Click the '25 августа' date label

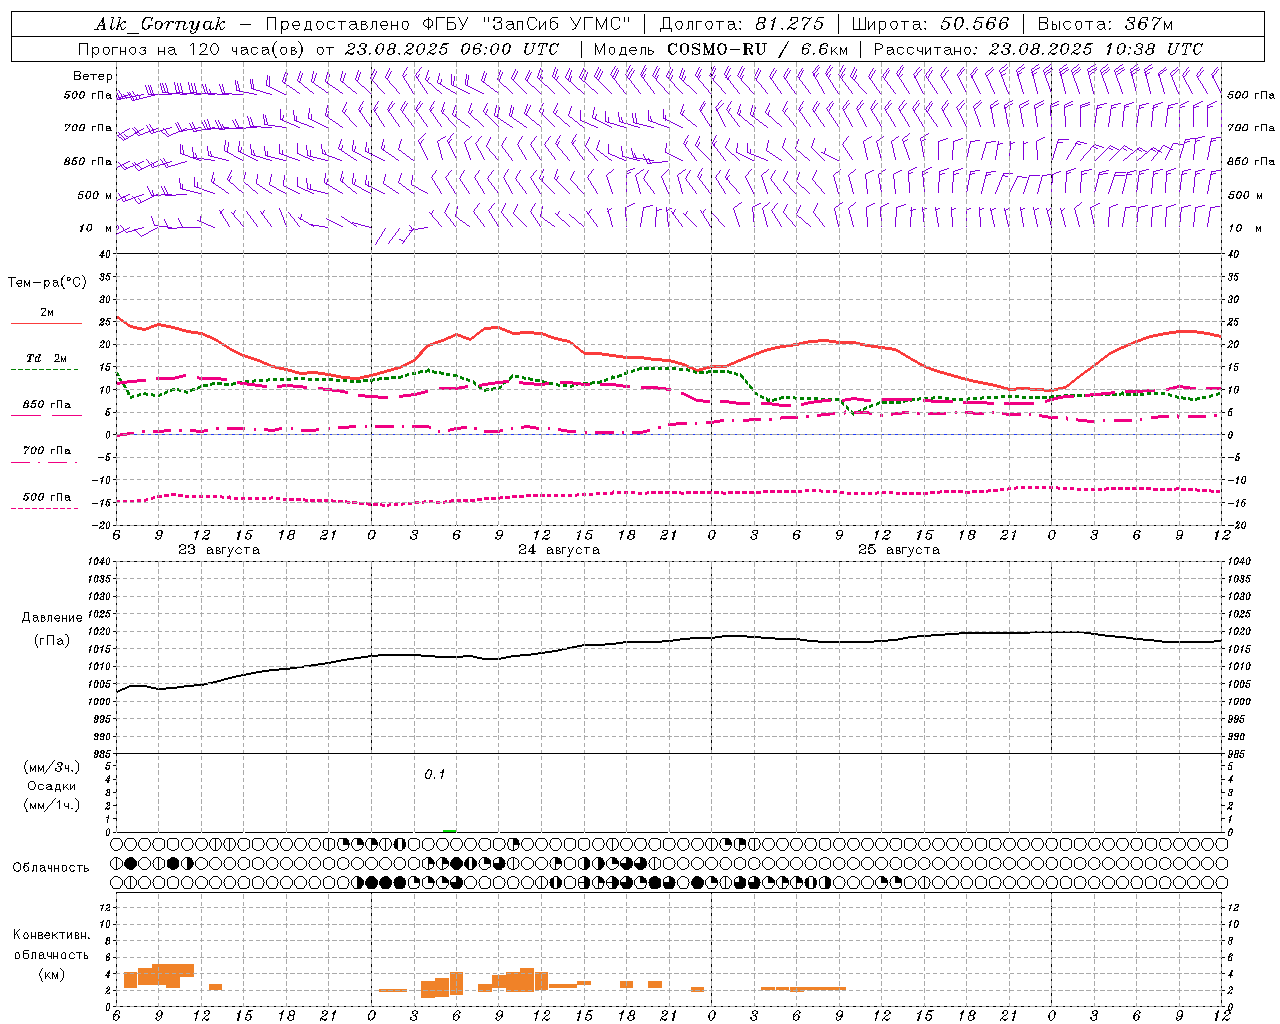899,550
